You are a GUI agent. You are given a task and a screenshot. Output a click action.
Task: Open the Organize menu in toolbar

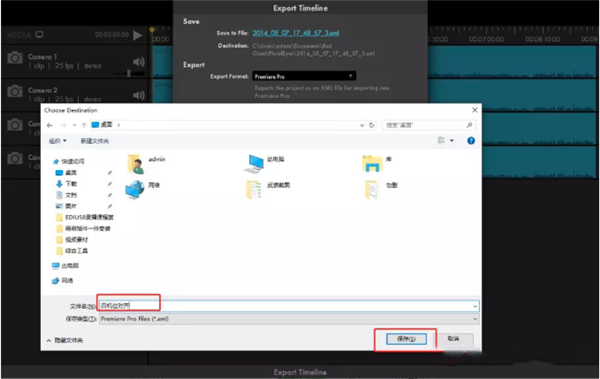pos(58,141)
